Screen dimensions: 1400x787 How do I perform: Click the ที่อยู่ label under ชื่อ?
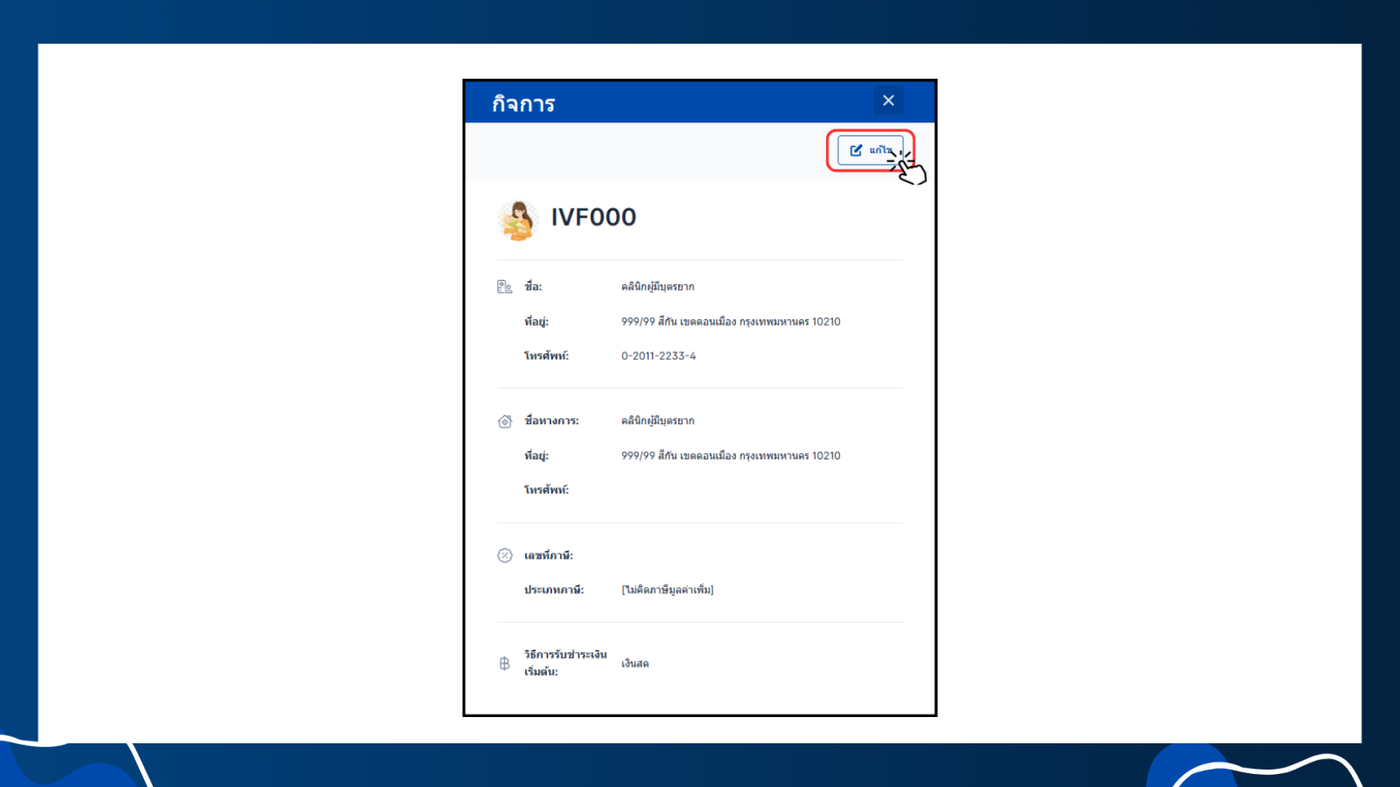(x=536, y=322)
